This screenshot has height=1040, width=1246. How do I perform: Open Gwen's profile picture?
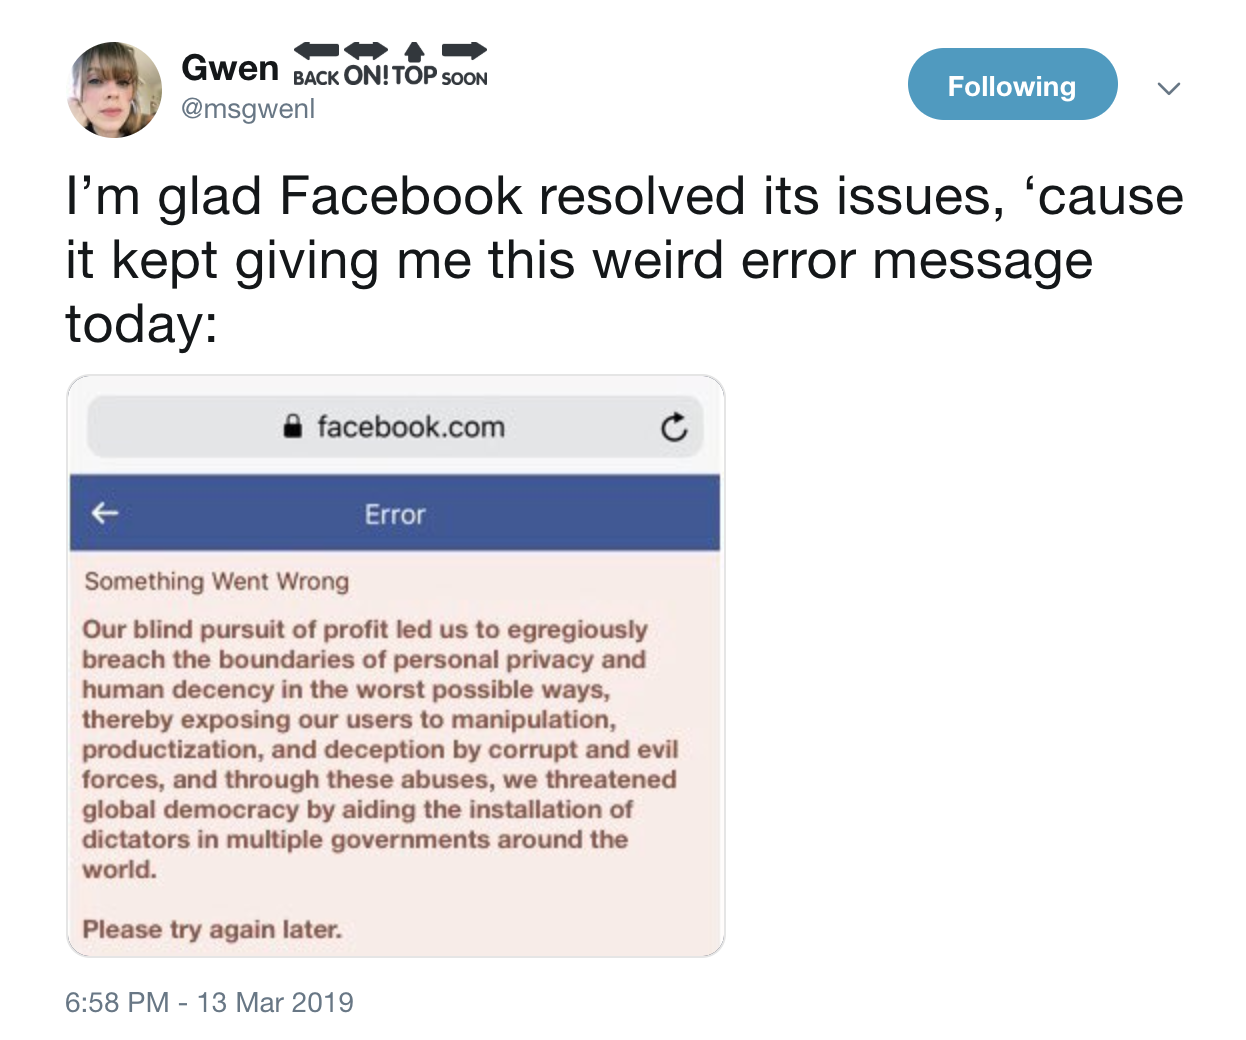(114, 89)
